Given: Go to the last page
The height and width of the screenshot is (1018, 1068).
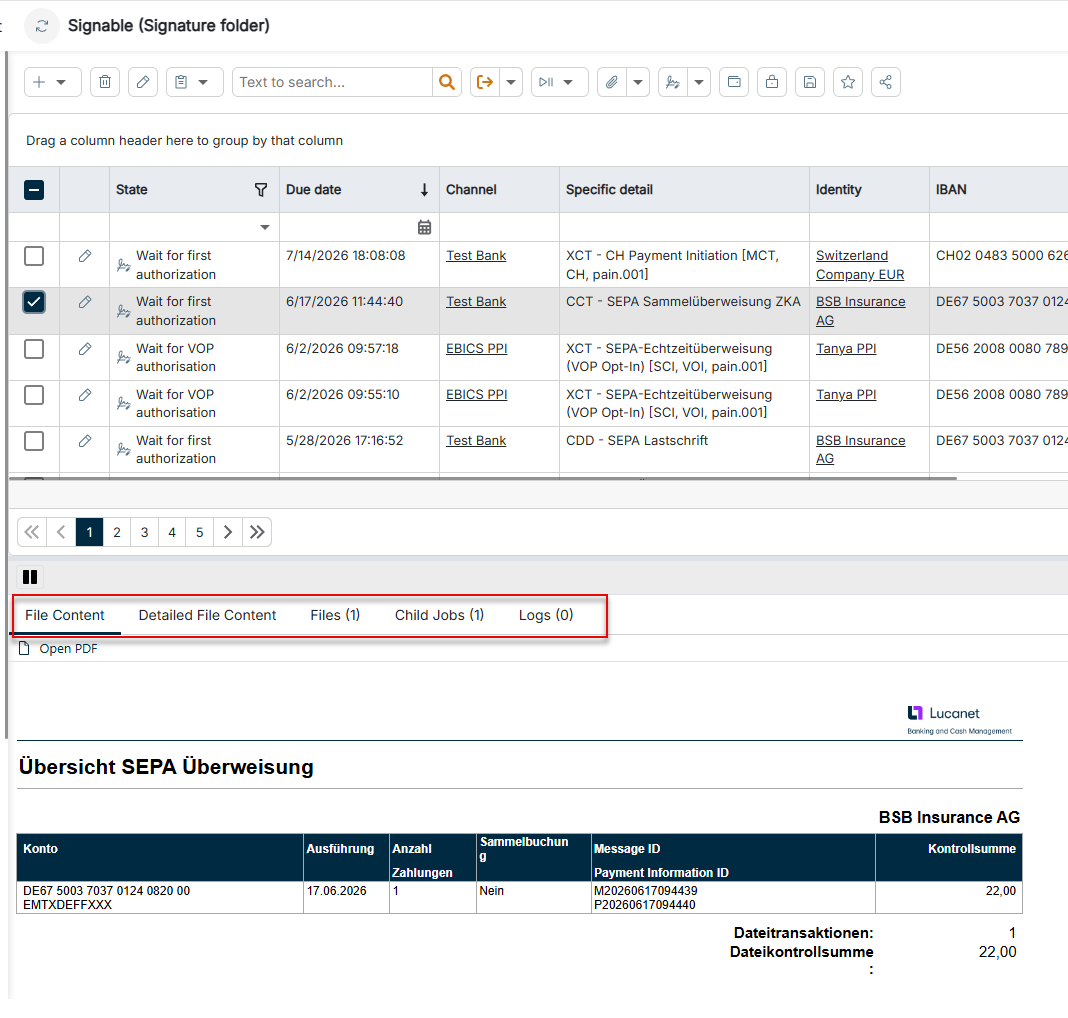Looking at the screenshot, I should coord(257,532).
